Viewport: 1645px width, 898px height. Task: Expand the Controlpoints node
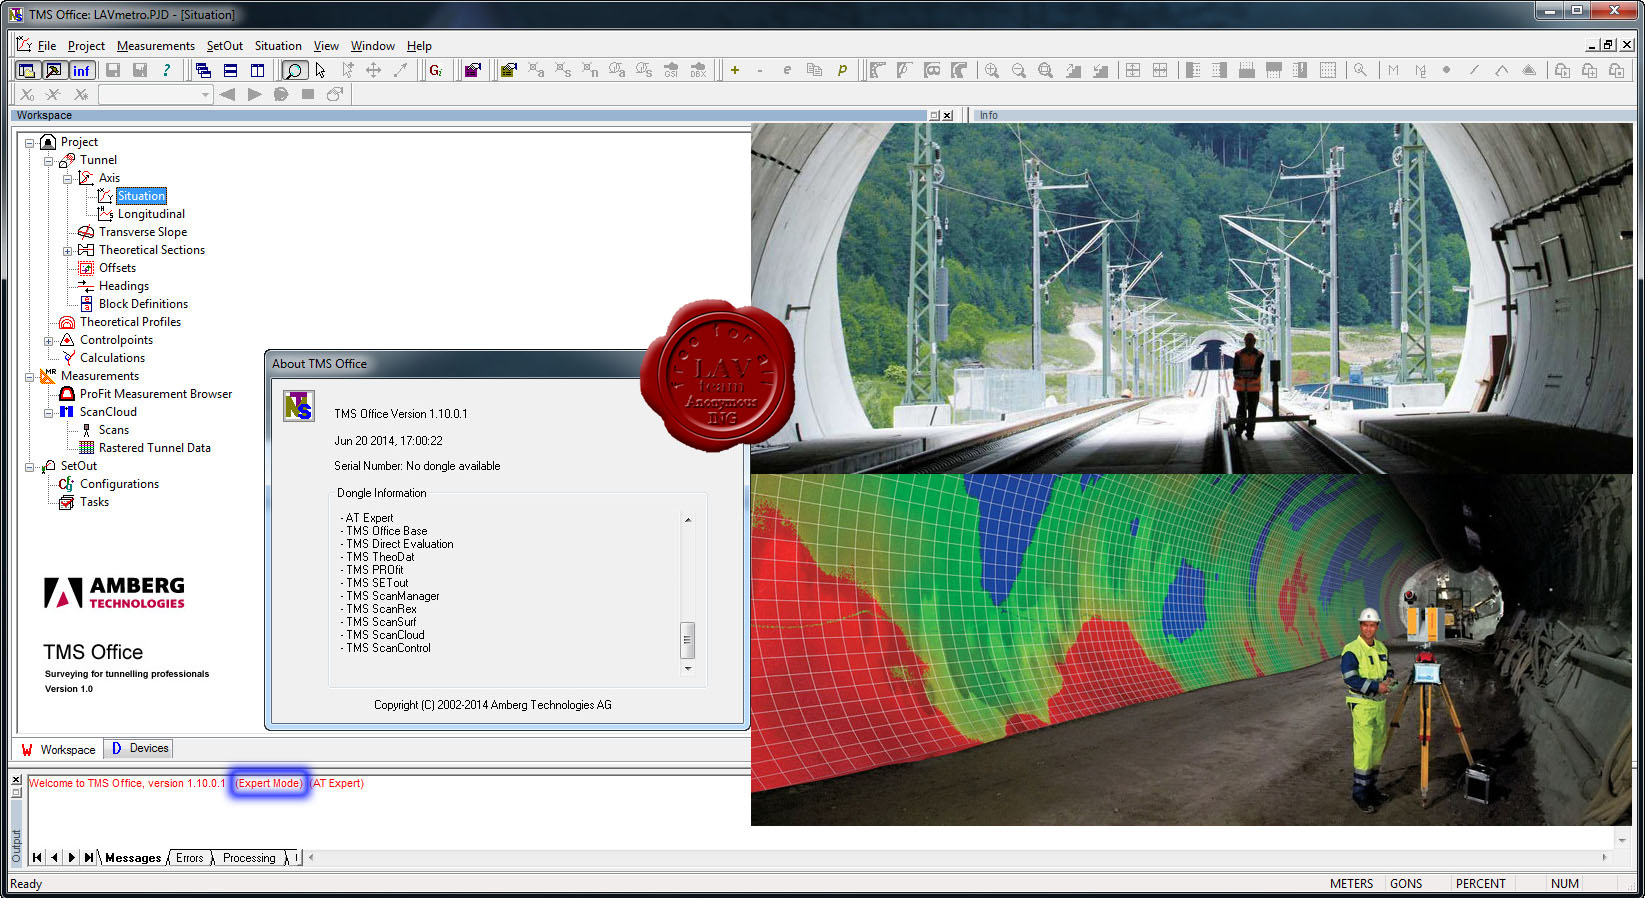[x=48, y=341]
